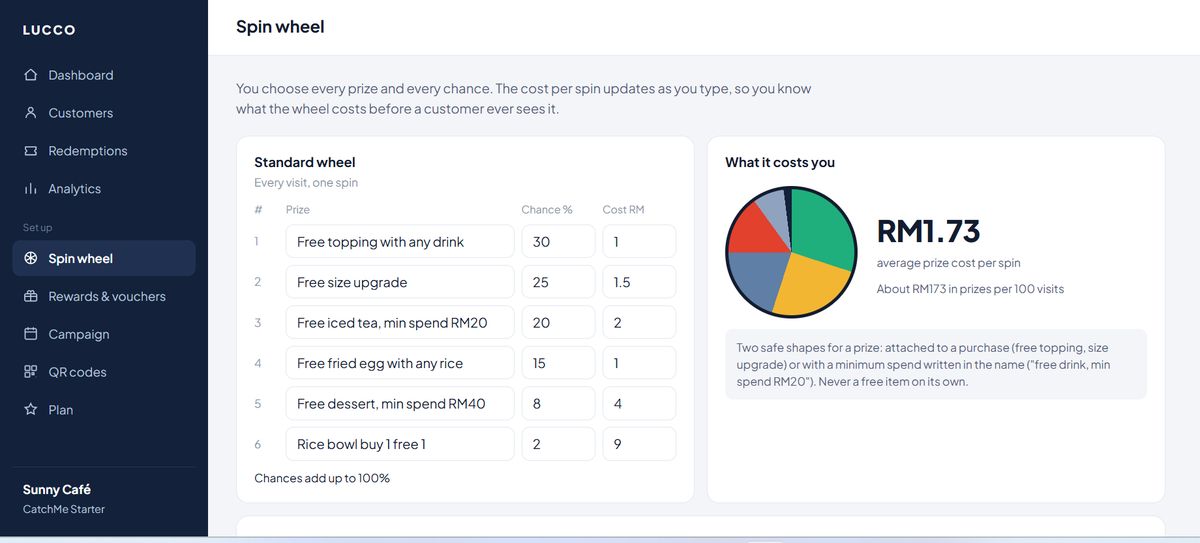The width and height of the screenshot is (1200, 543).
Task: Open Rewards & vouchers page
Action: coord(104,296)
